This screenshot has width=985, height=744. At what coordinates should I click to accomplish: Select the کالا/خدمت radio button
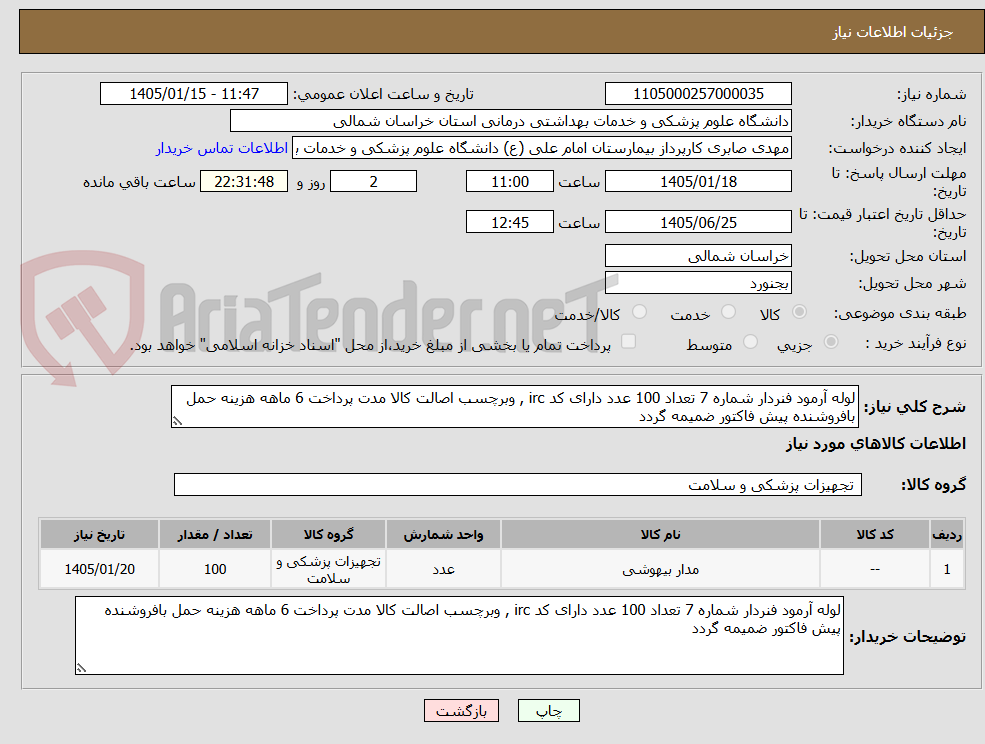pyautogui.click(x=639, y=312)
